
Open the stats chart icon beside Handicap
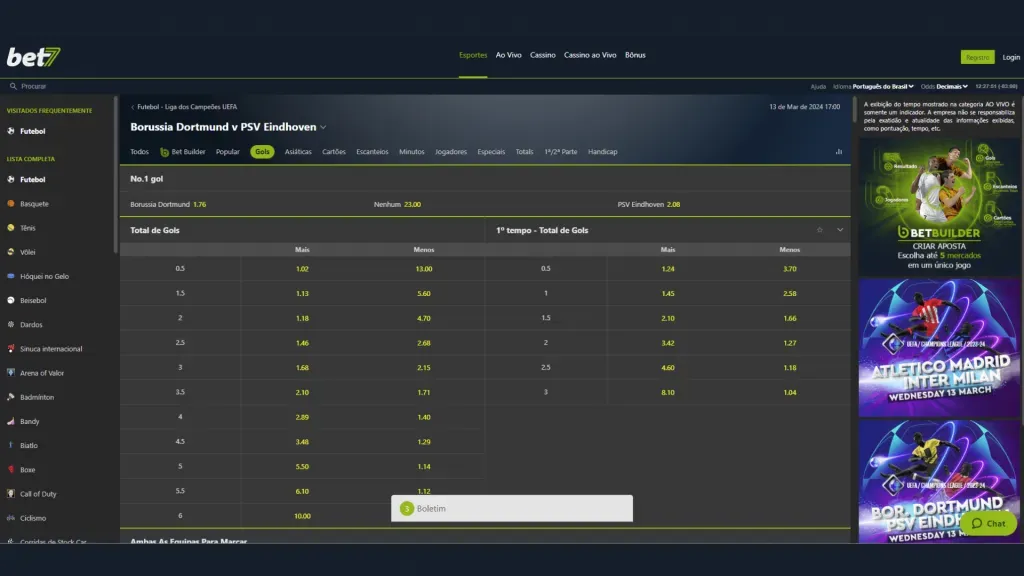(x=838, y=152)
